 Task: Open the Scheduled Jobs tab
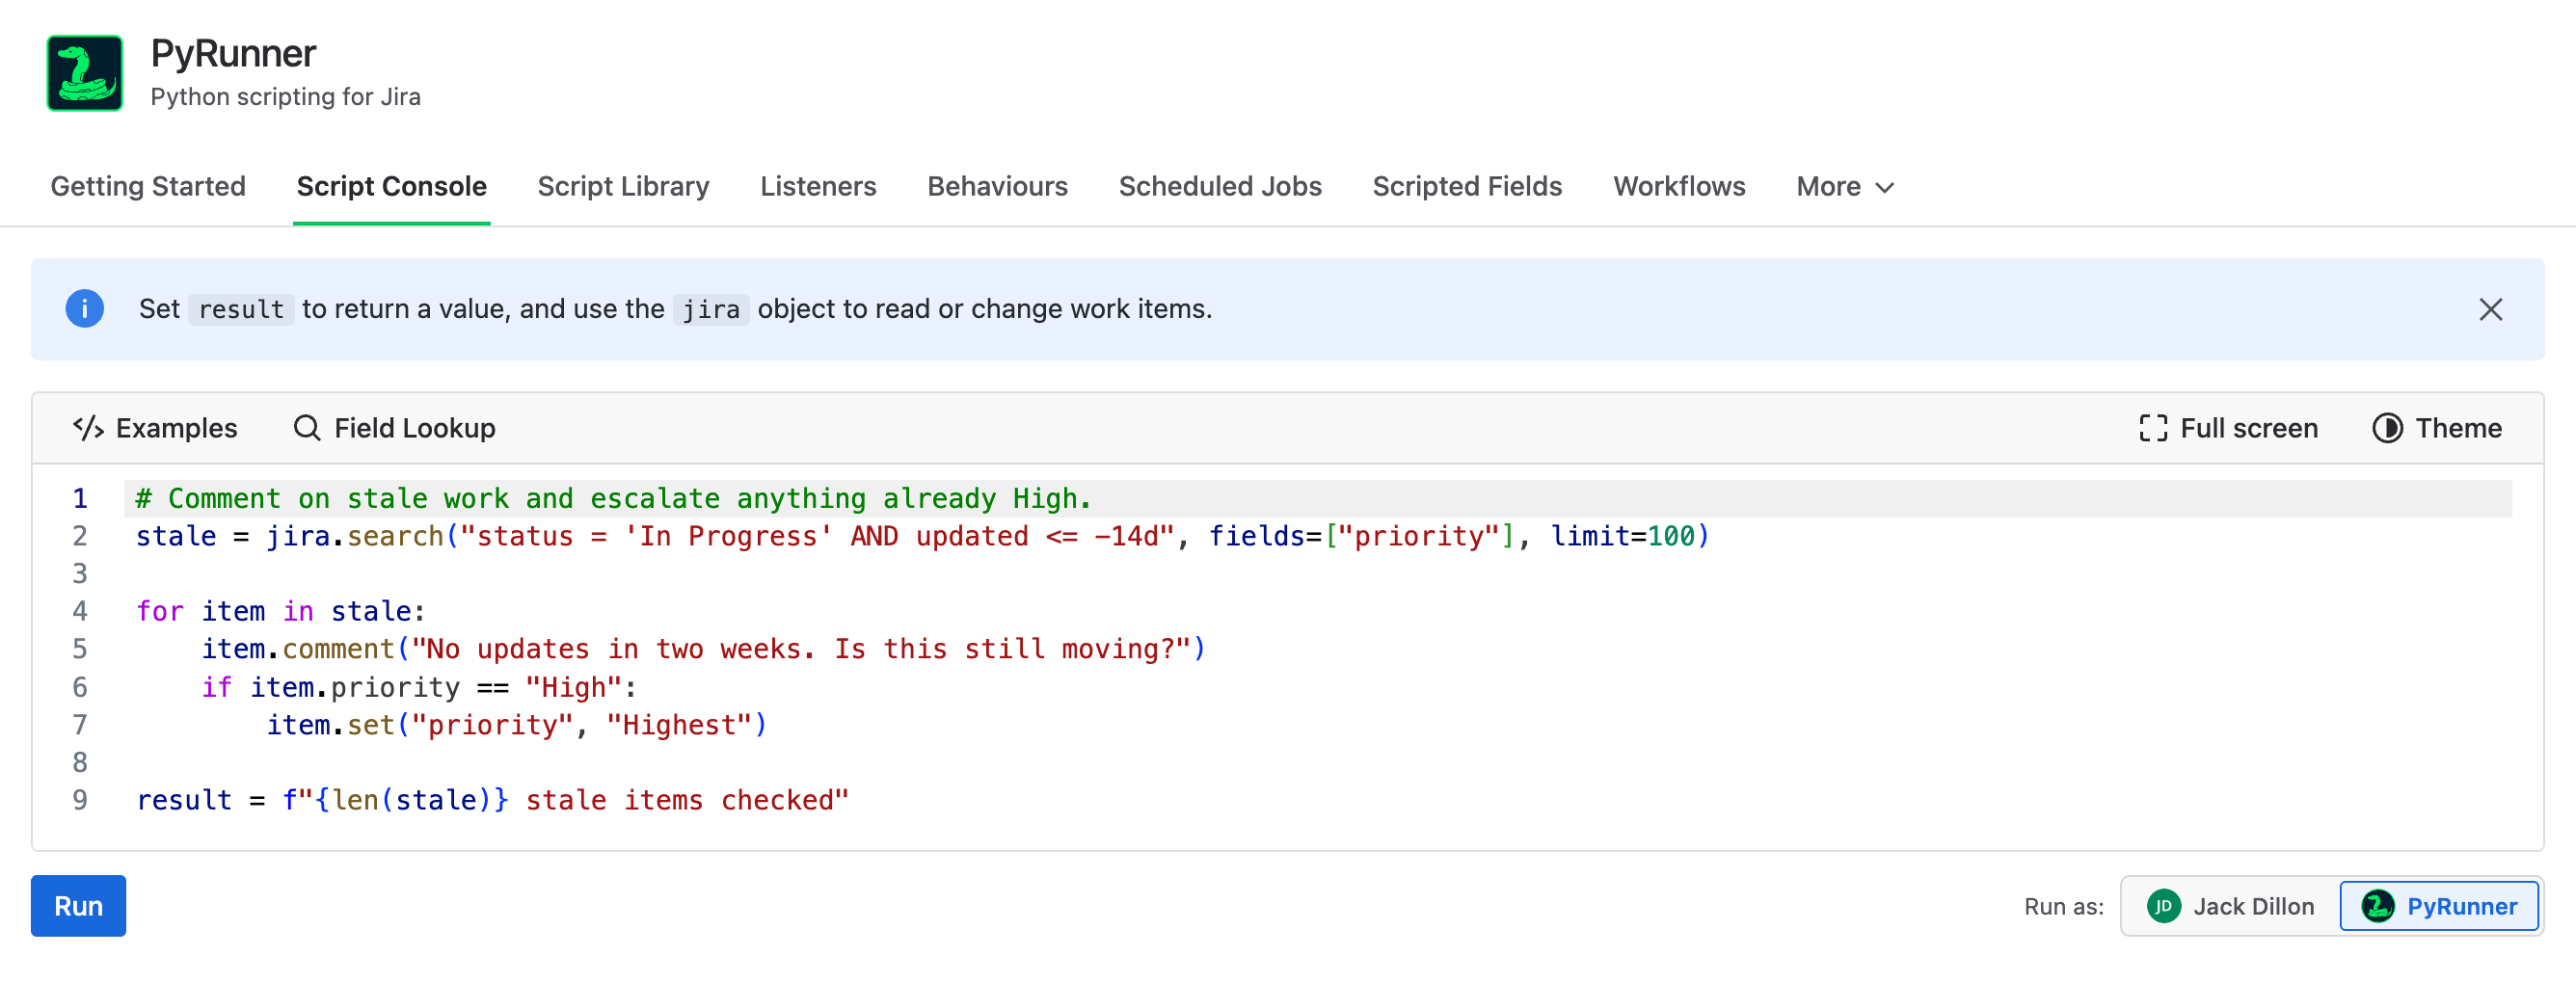tap(1220, 187)
